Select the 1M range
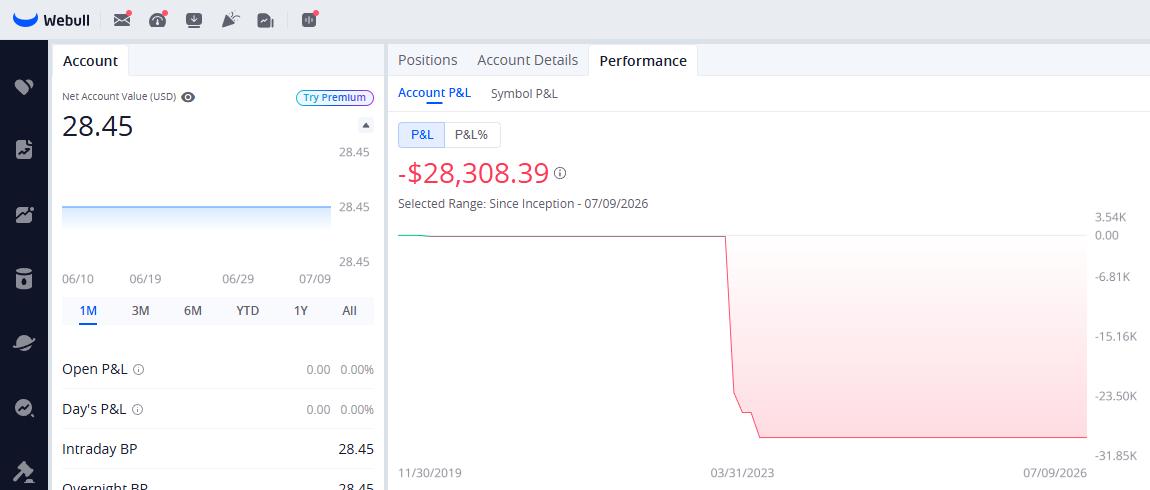 88,311
